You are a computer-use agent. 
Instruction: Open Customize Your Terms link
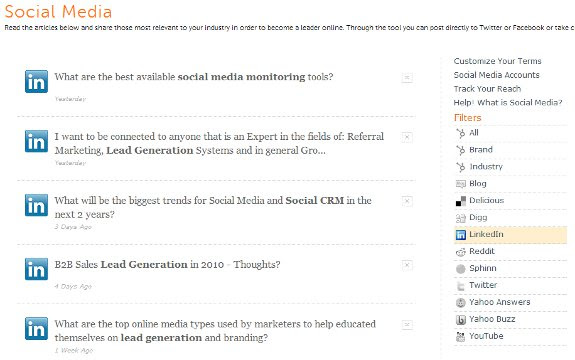click(497, 61)
